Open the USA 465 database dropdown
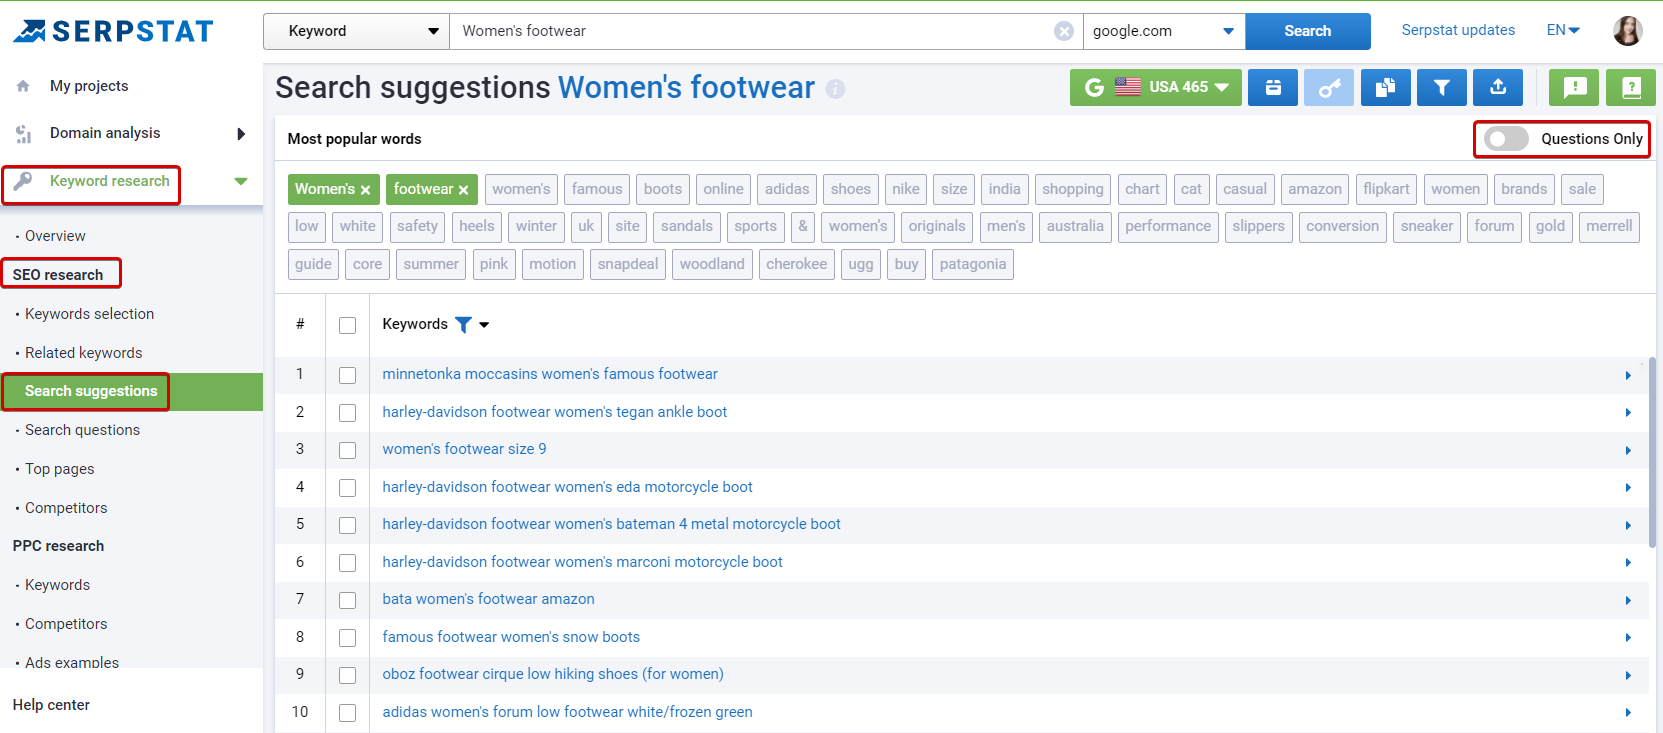Screen dimensions: 1663x733 (1156, 88)
